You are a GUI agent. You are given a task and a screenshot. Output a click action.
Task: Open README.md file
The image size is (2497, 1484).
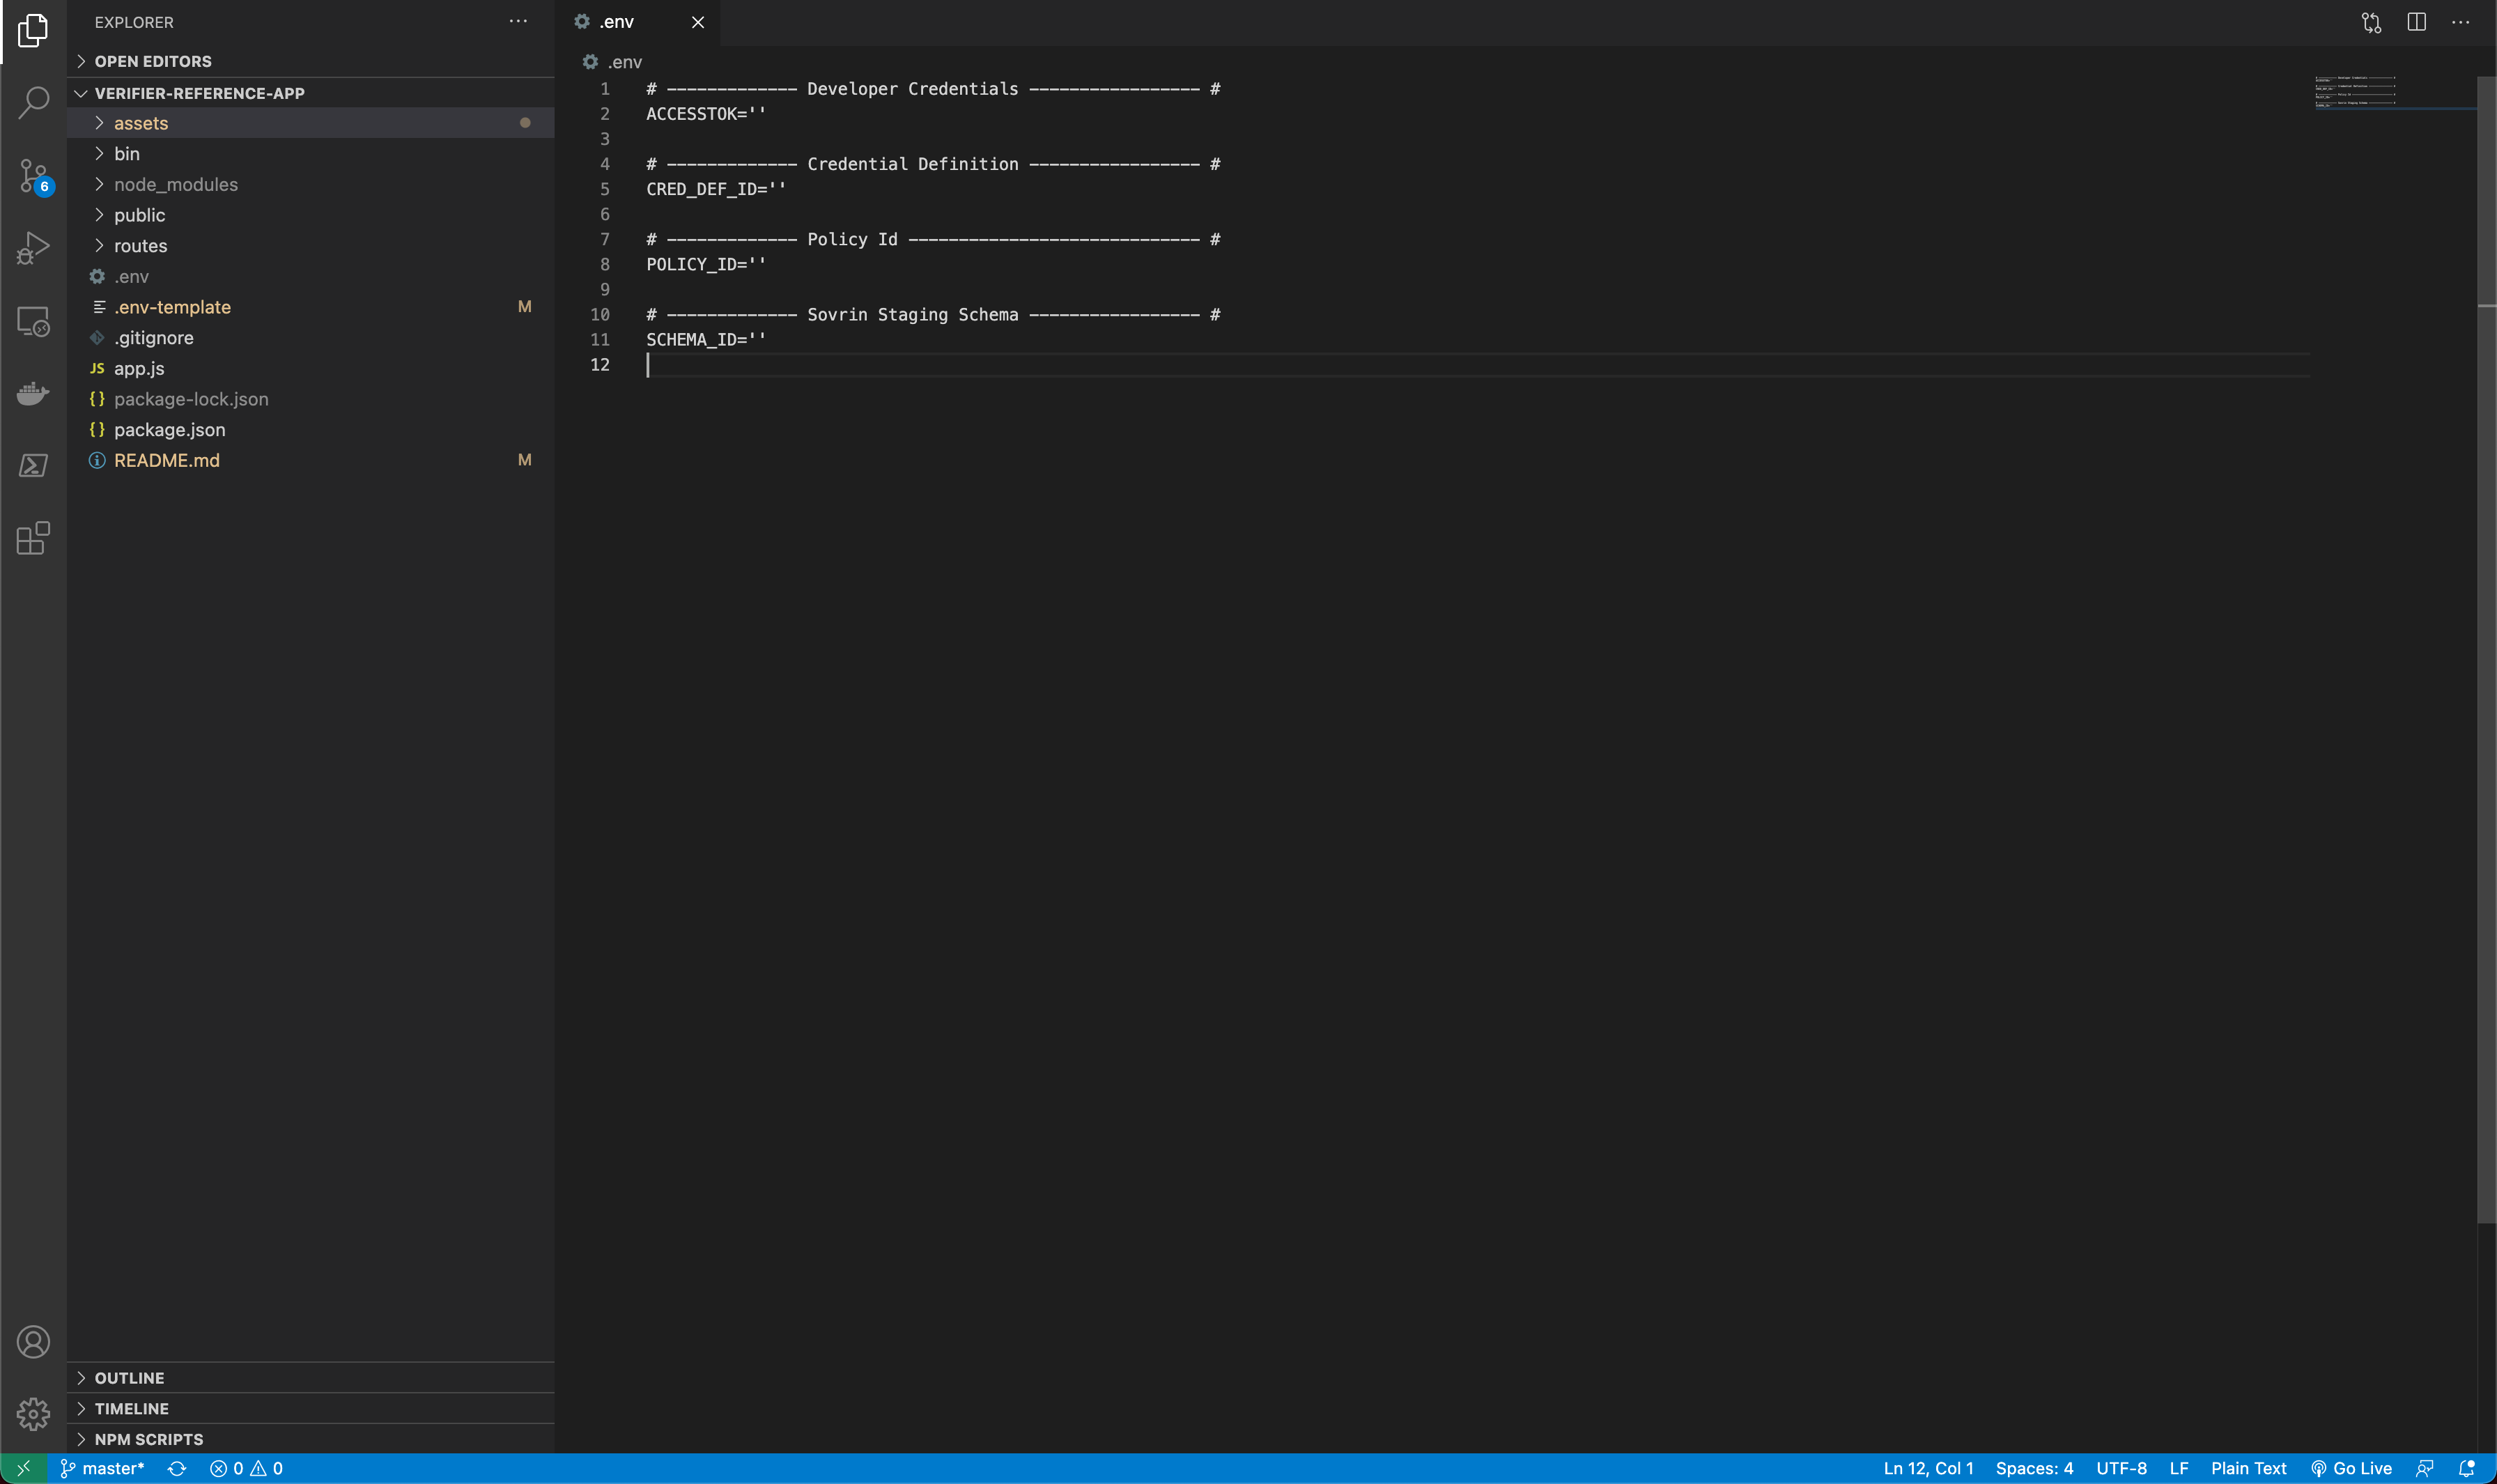point(311,460)
